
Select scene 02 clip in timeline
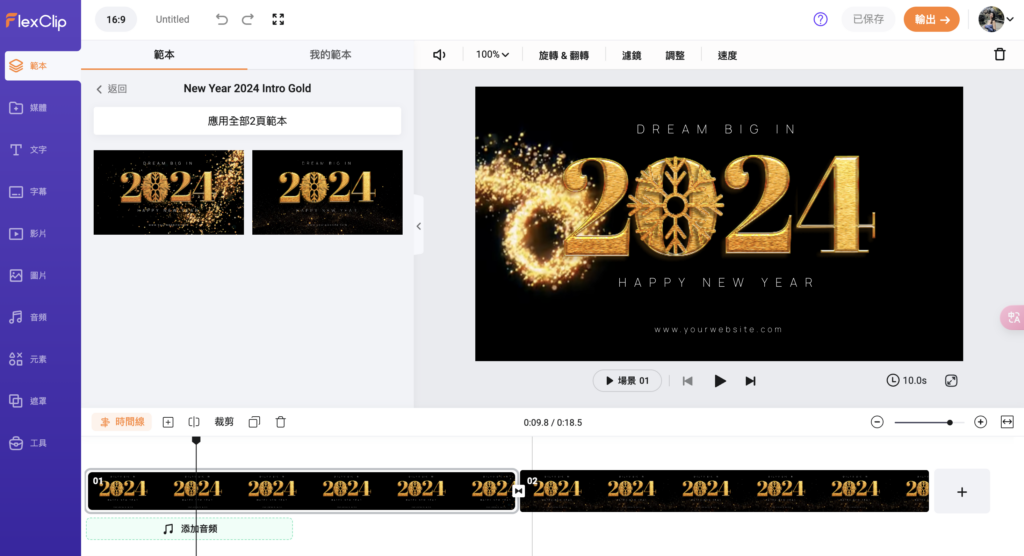tap(724, 491)
